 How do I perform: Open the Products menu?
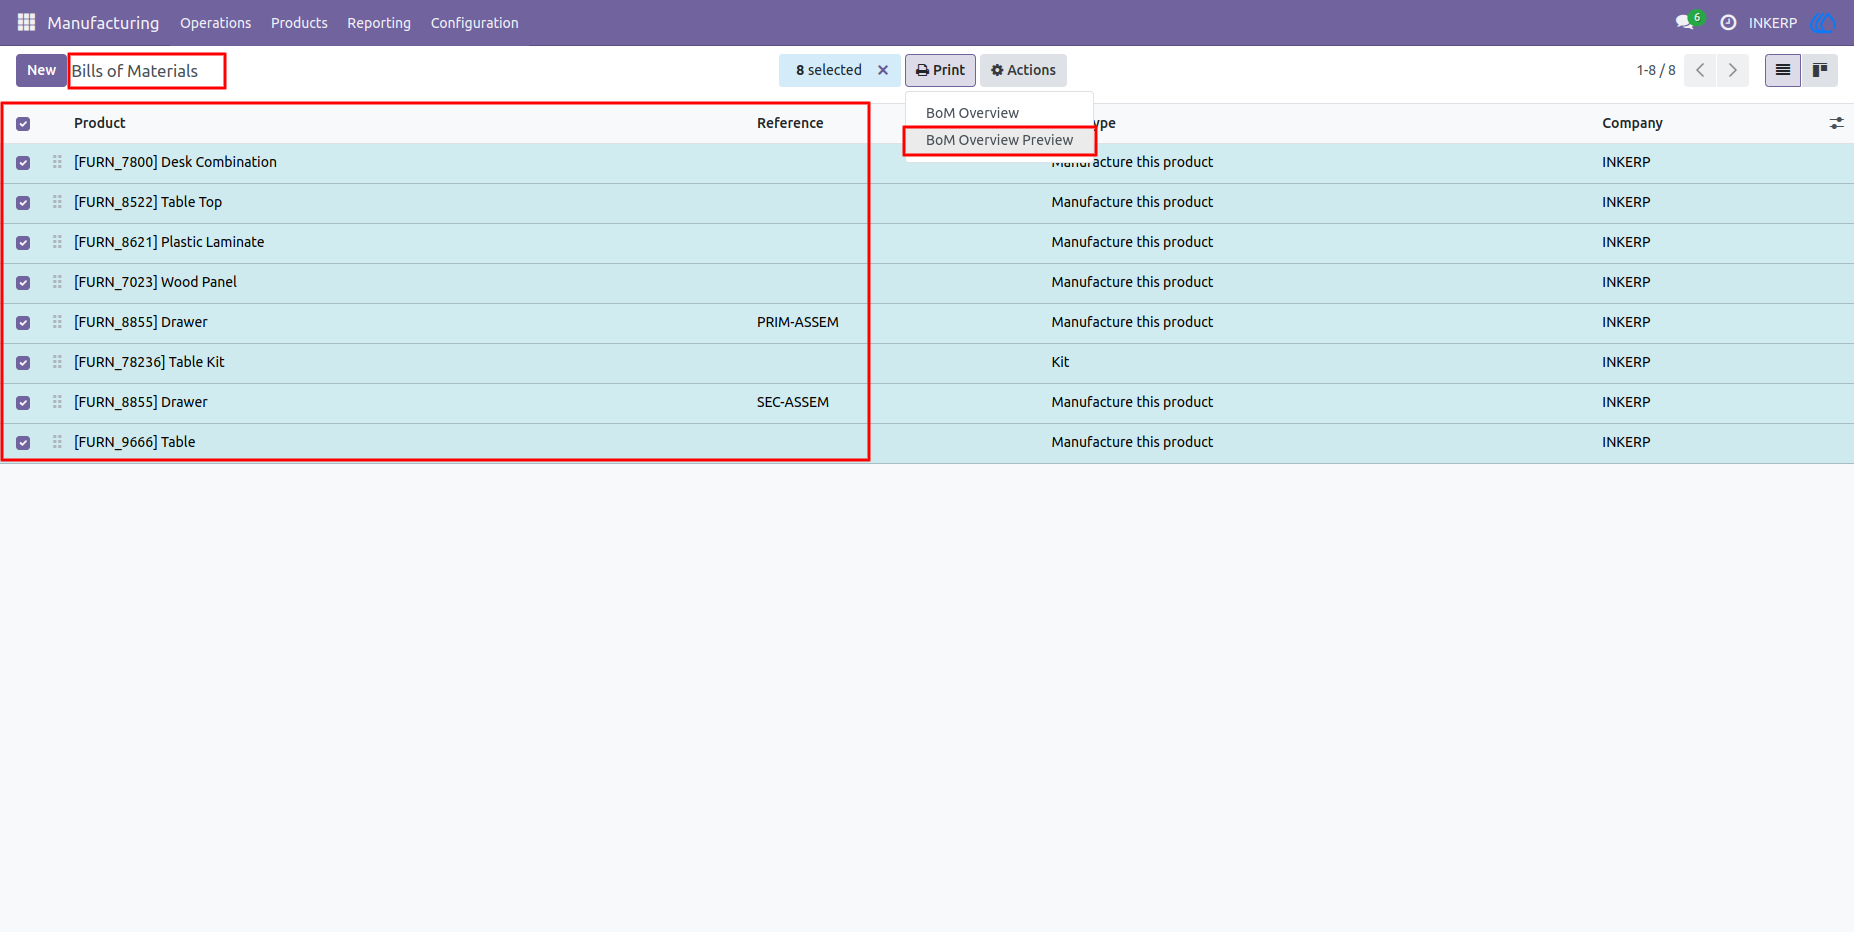click(299, 23)
